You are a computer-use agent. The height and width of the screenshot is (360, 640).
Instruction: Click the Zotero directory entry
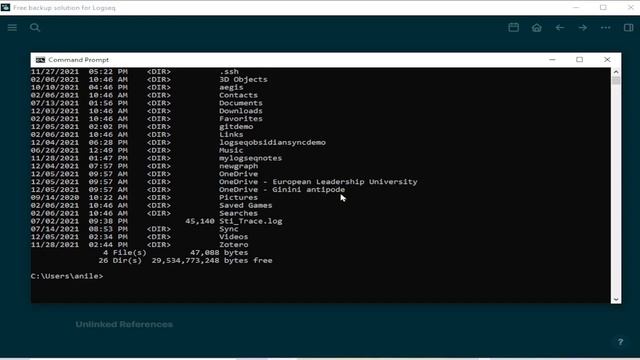[233, 245]
